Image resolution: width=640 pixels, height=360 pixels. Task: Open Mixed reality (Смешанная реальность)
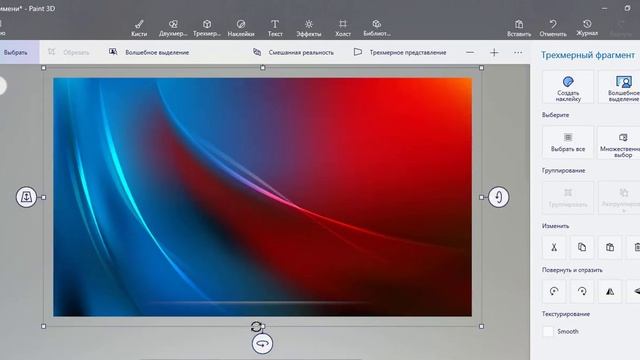tap(293, 52)
